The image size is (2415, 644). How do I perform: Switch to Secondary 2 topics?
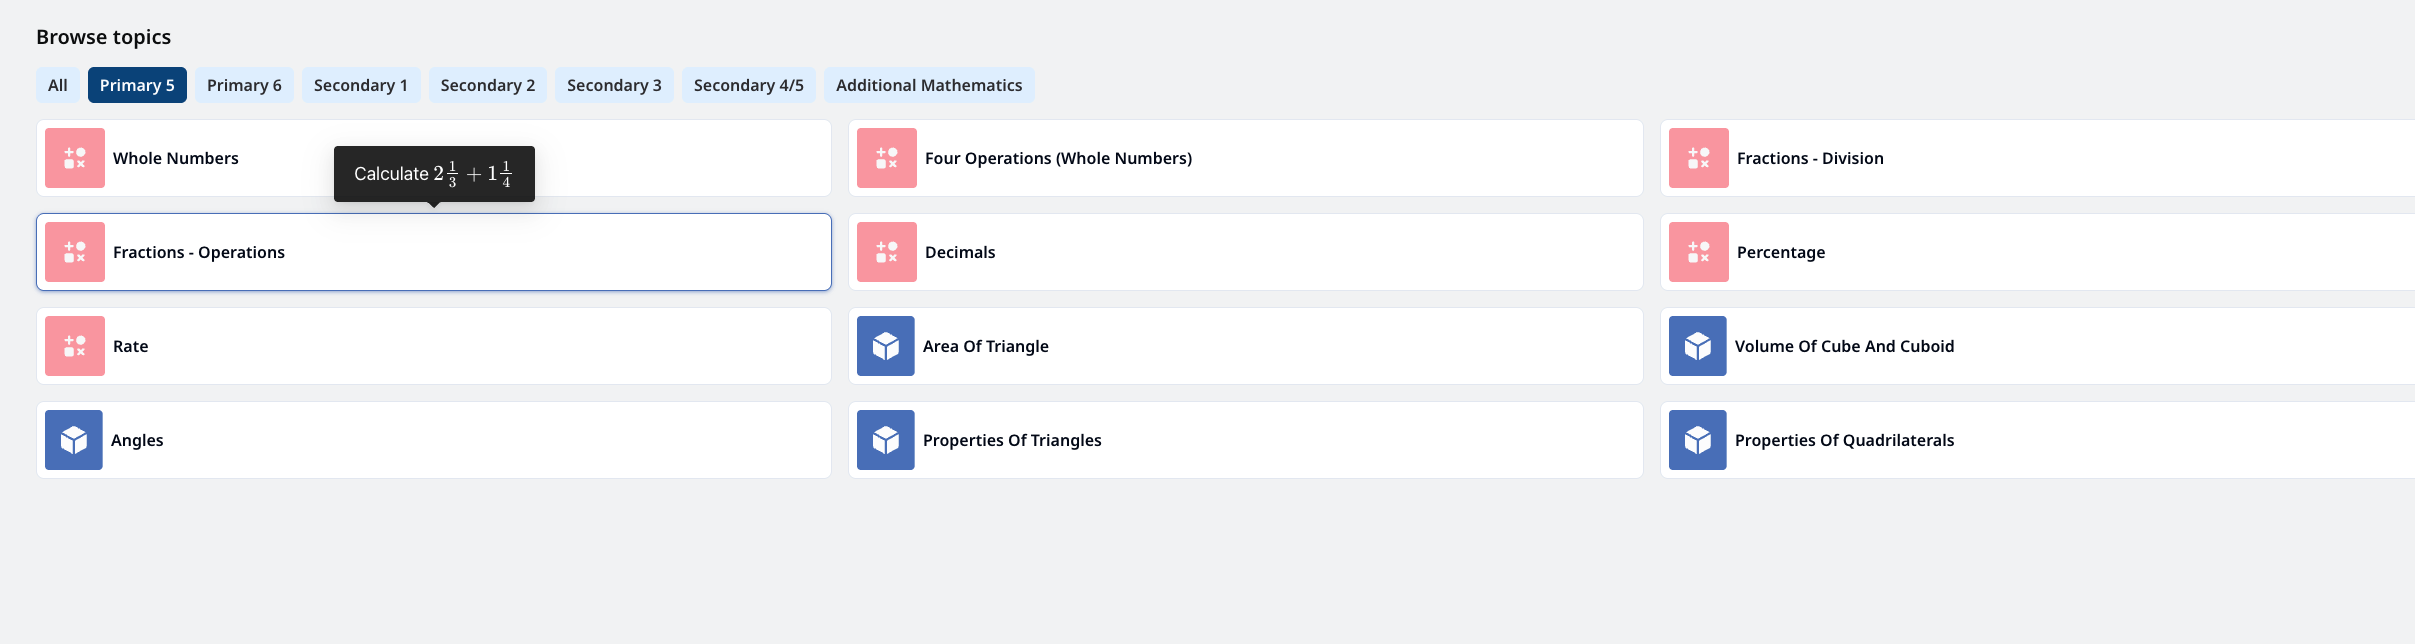[488, 85]
